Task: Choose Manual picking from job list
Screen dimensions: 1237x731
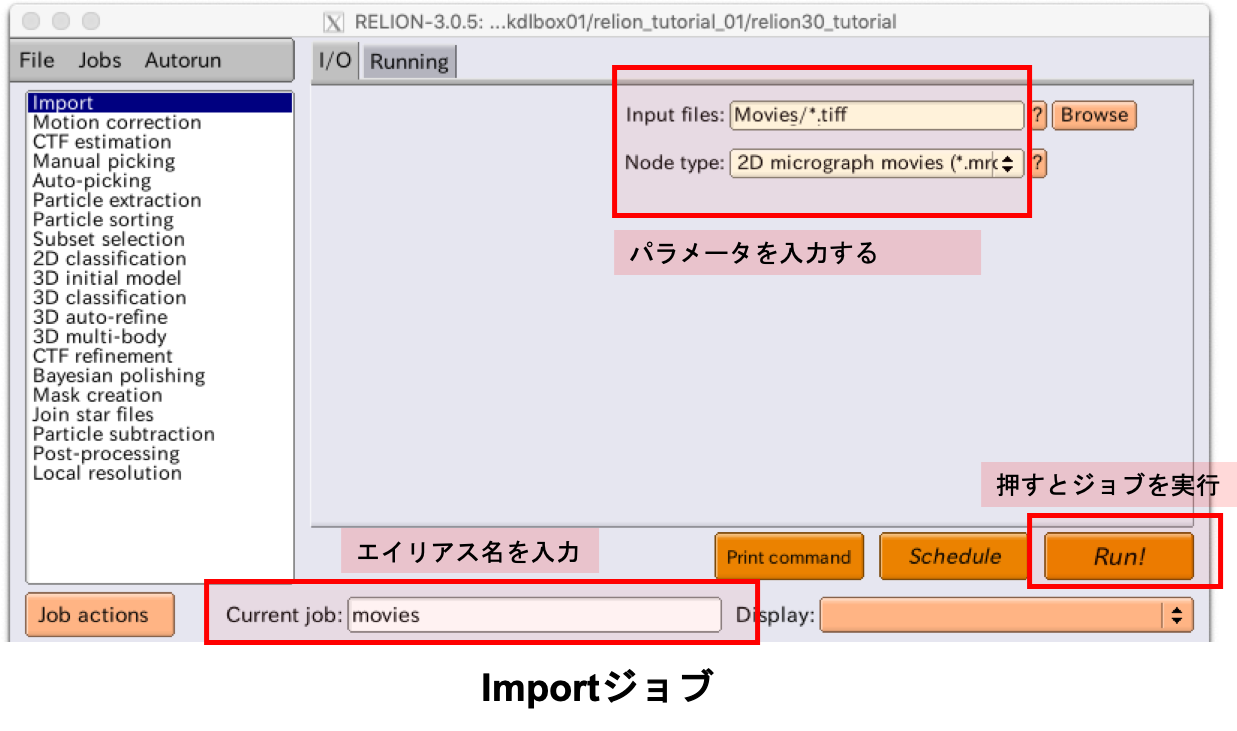Action: tap(161, 162)
